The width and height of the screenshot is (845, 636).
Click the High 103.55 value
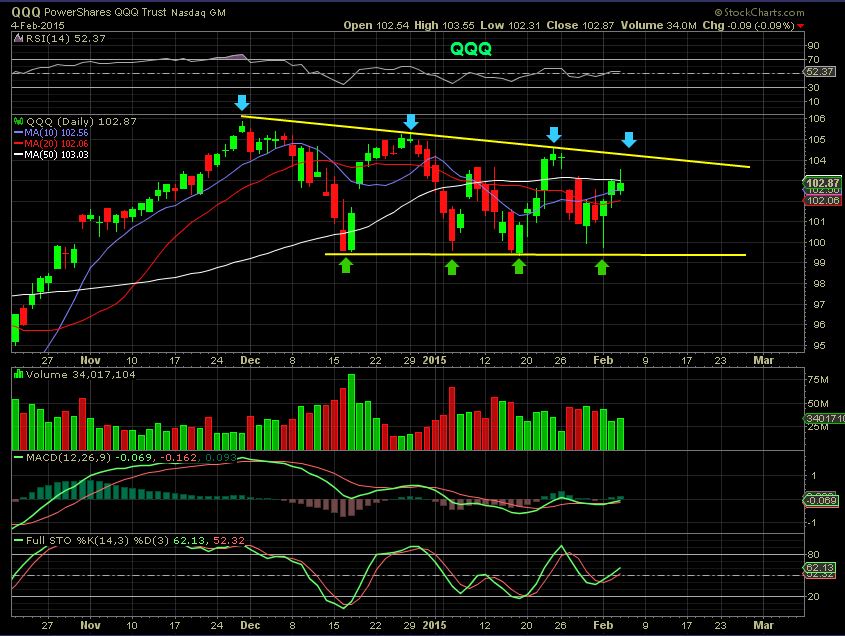444,25
